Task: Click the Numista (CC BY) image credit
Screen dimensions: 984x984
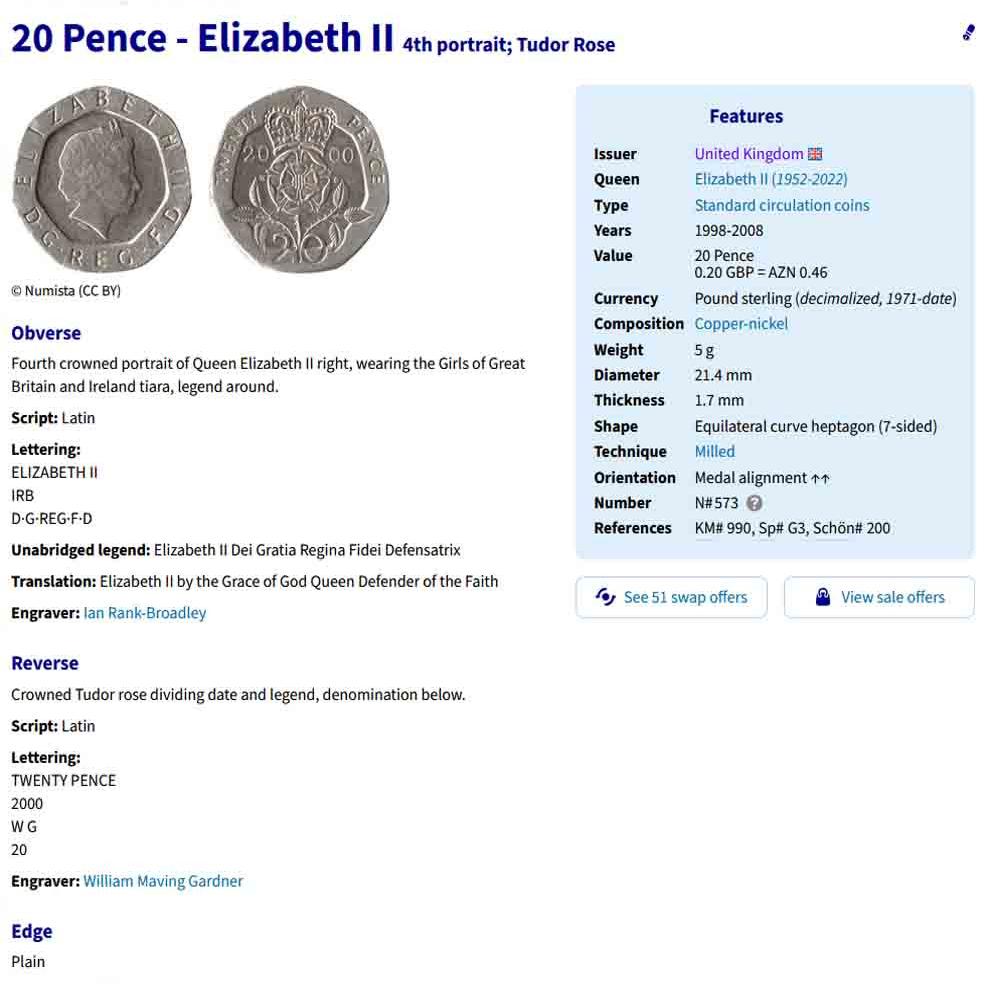Action: tap(66, 291)
